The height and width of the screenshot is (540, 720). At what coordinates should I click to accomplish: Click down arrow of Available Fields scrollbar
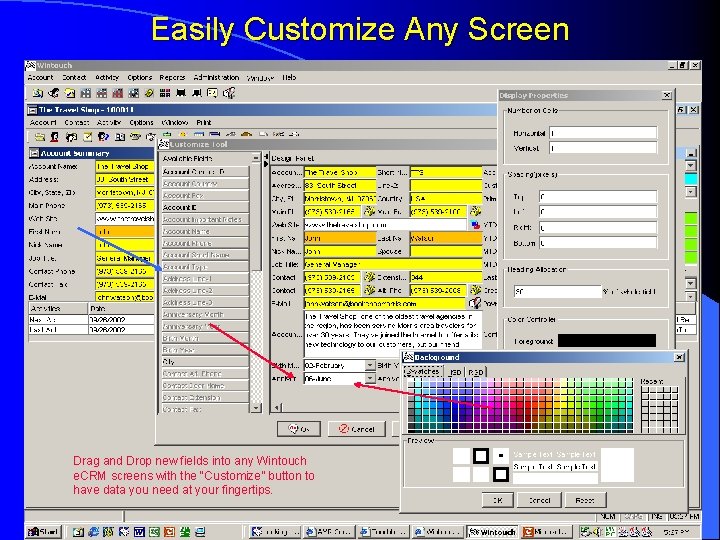(256, 407)
